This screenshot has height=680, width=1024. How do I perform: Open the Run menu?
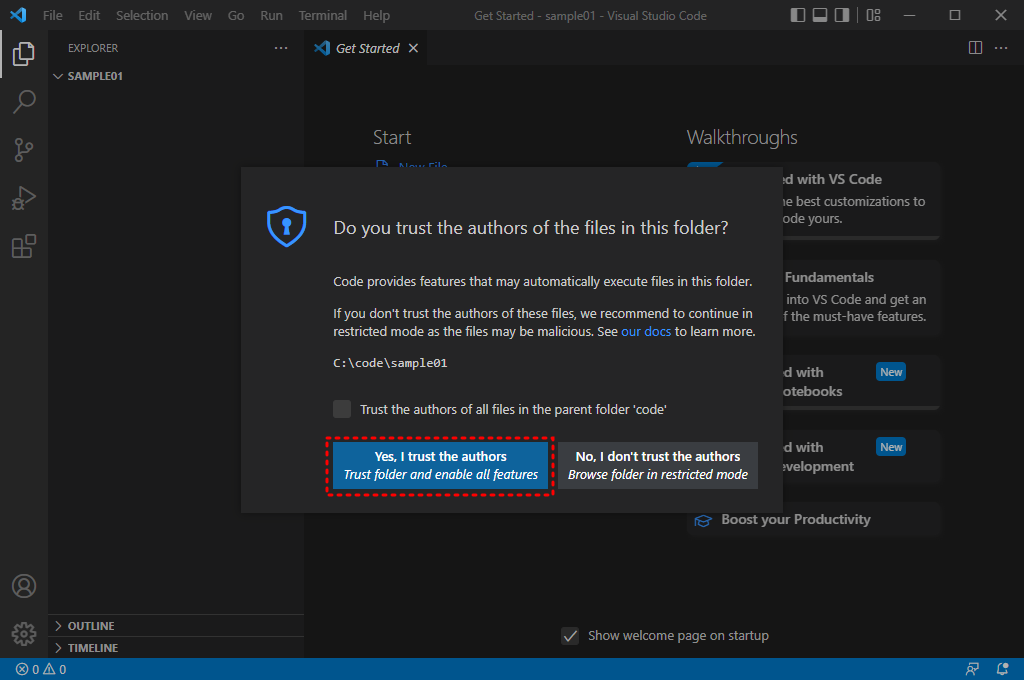click(271, 15)
